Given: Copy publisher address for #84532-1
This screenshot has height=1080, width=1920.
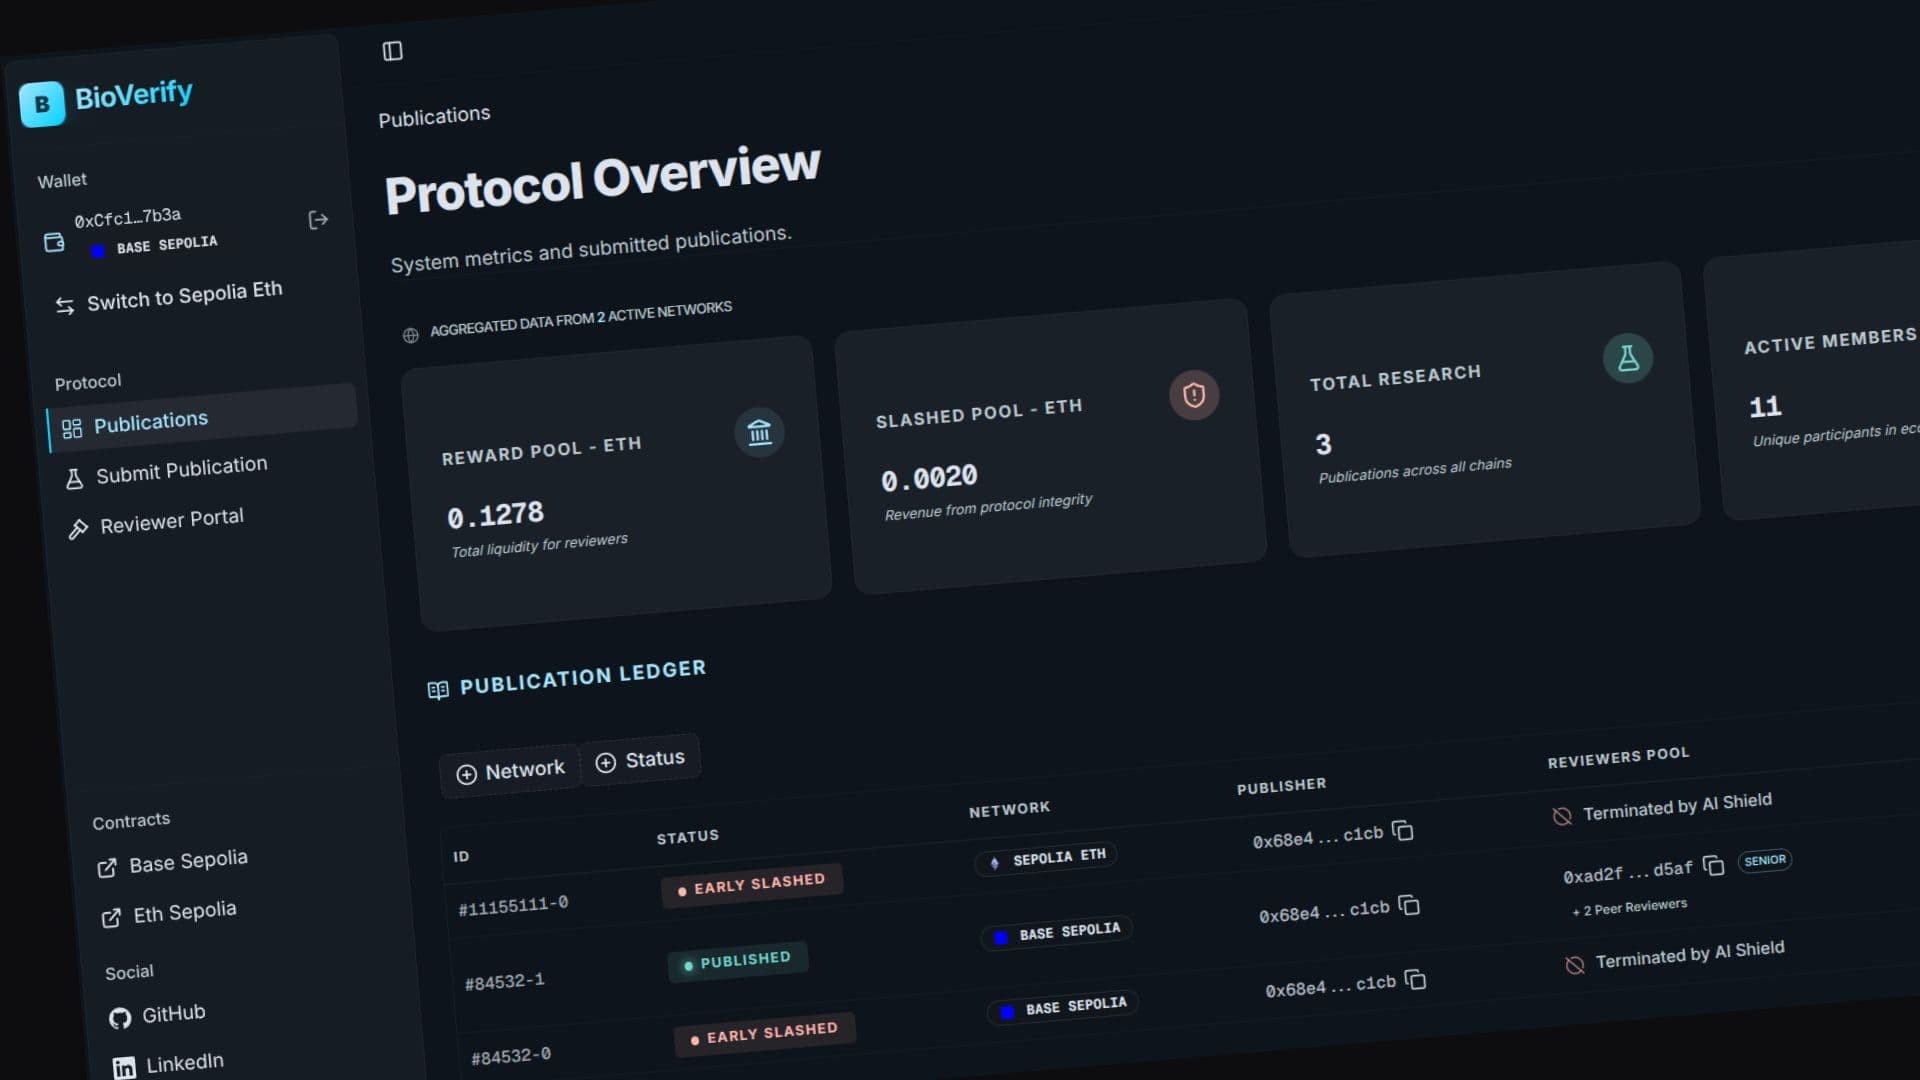Looking at the screenshot, I should tap(1409, 906).
